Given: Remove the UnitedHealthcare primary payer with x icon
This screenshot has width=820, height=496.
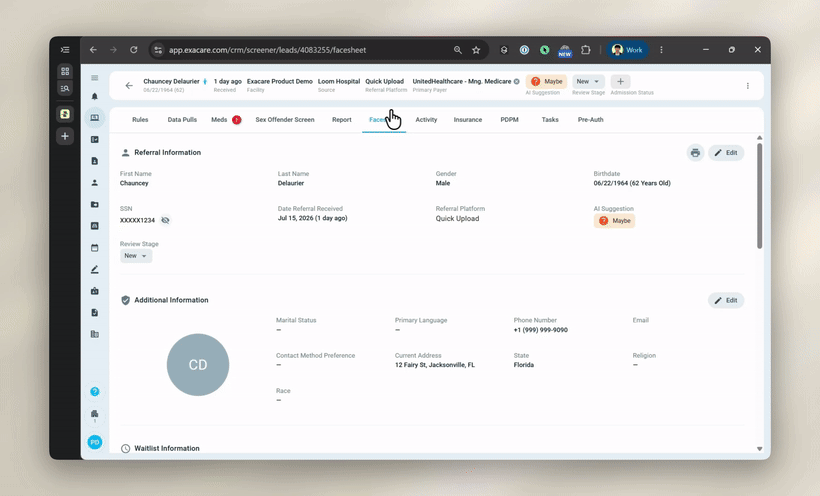Looking at the screenshot, I should click(516, 82).
